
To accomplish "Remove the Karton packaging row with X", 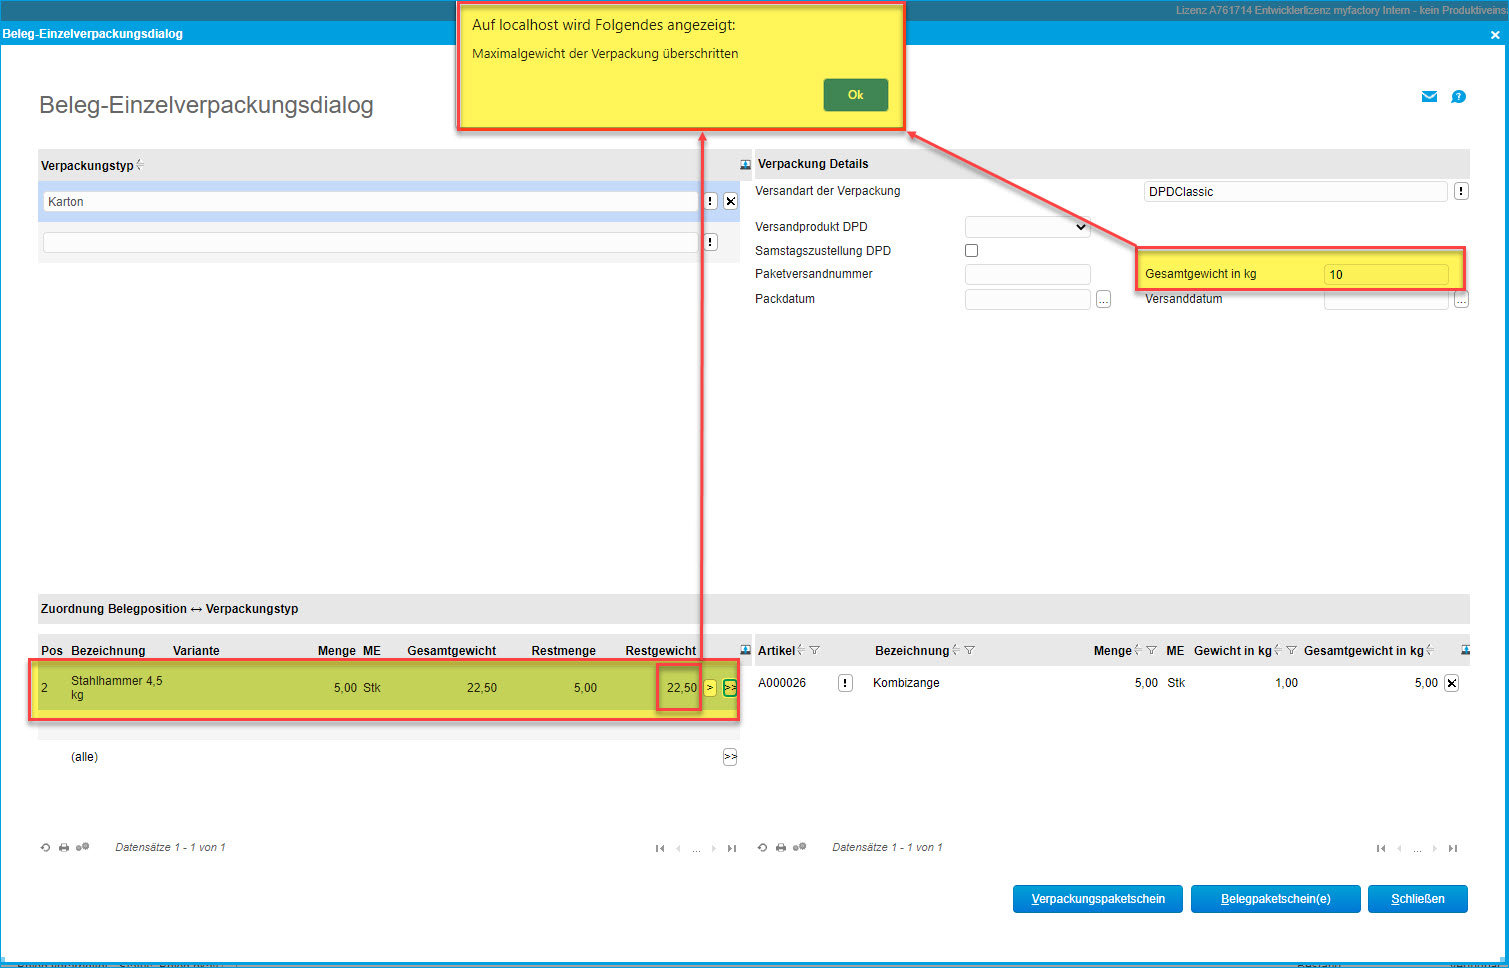I will [x=730, y=201].
